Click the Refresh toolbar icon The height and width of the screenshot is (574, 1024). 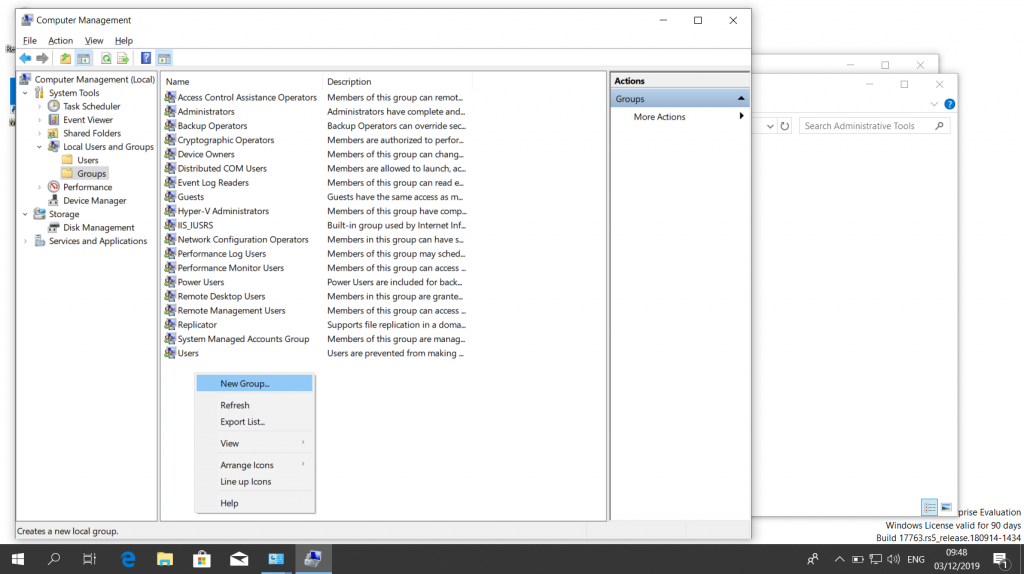(106, 59)
